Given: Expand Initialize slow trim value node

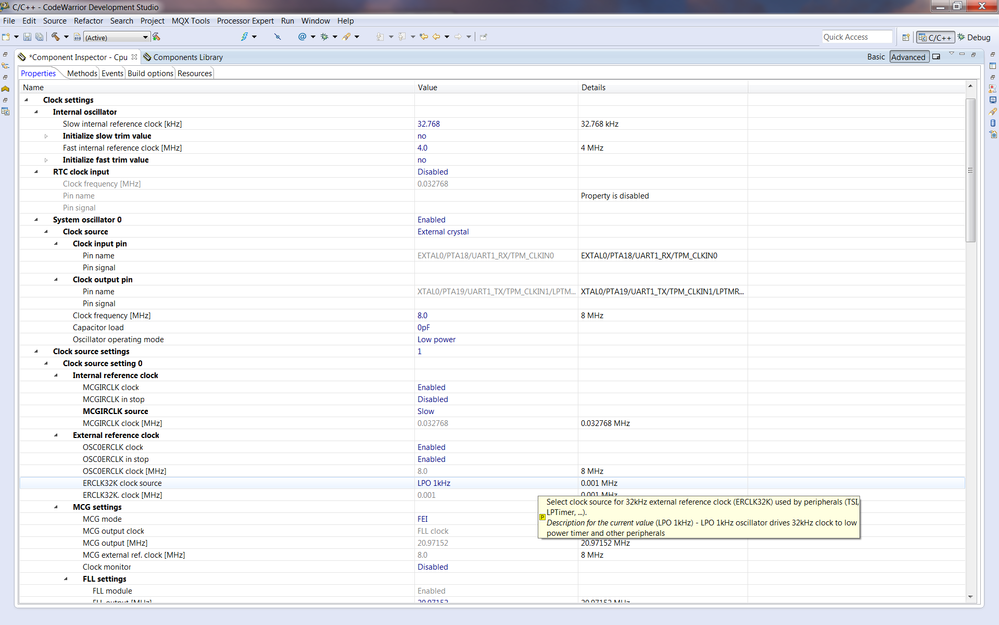Looking at the screenshot, I should pyautogui.click(x=46, y=136).
